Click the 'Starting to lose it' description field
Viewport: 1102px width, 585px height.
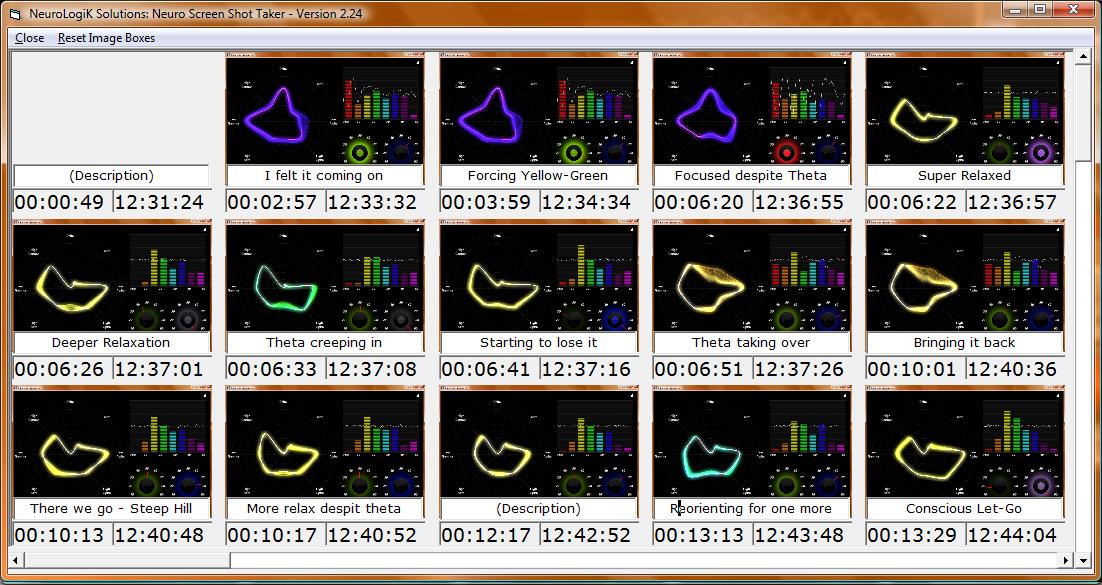click(x=538, y=342)
